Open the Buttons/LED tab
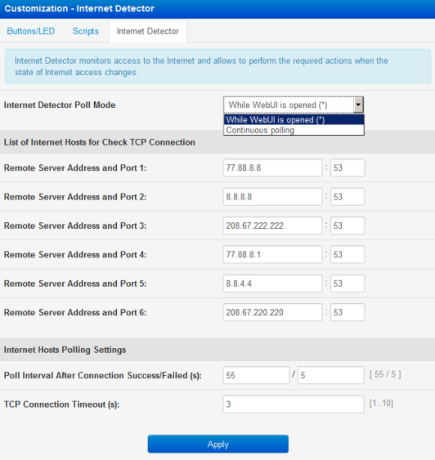This screenshot has width=435, height=460. (x=31, y=31)
